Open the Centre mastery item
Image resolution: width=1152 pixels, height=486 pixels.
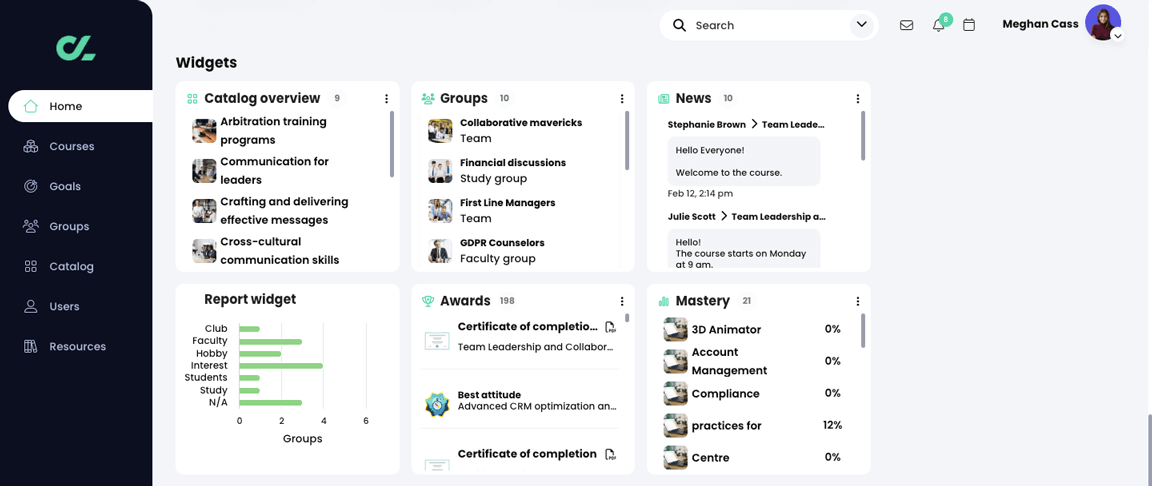tap(710, 457)
